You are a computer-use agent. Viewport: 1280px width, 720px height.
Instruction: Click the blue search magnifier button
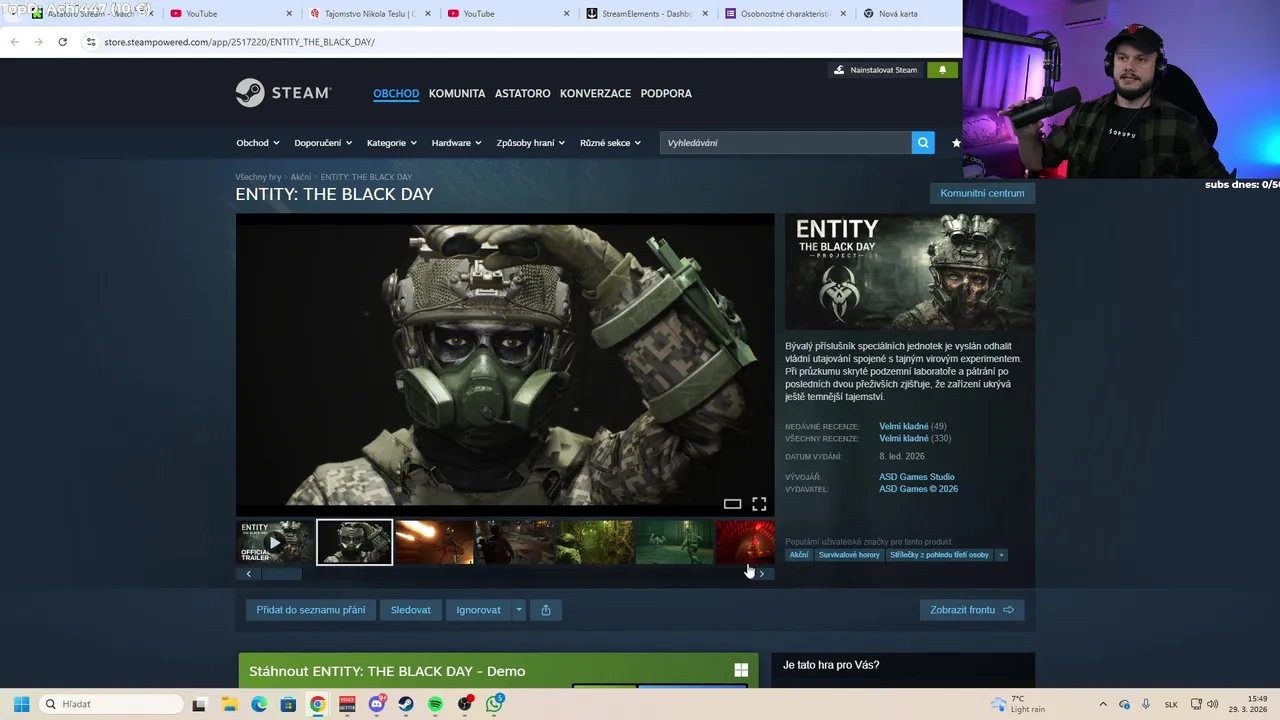click(923, 143)
